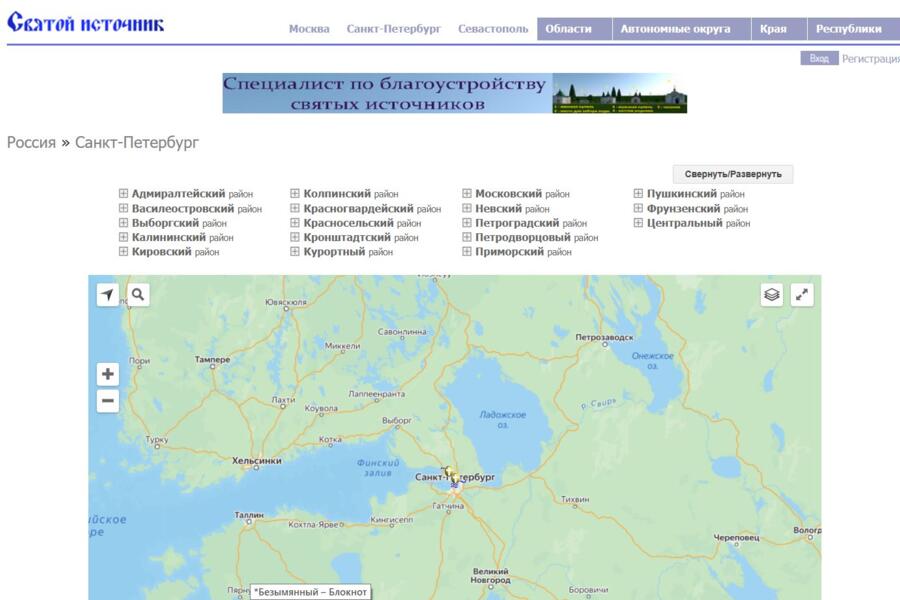Expand the Центральный район node
The height and width of the screenshot is (600, 900).
point(639,223)
